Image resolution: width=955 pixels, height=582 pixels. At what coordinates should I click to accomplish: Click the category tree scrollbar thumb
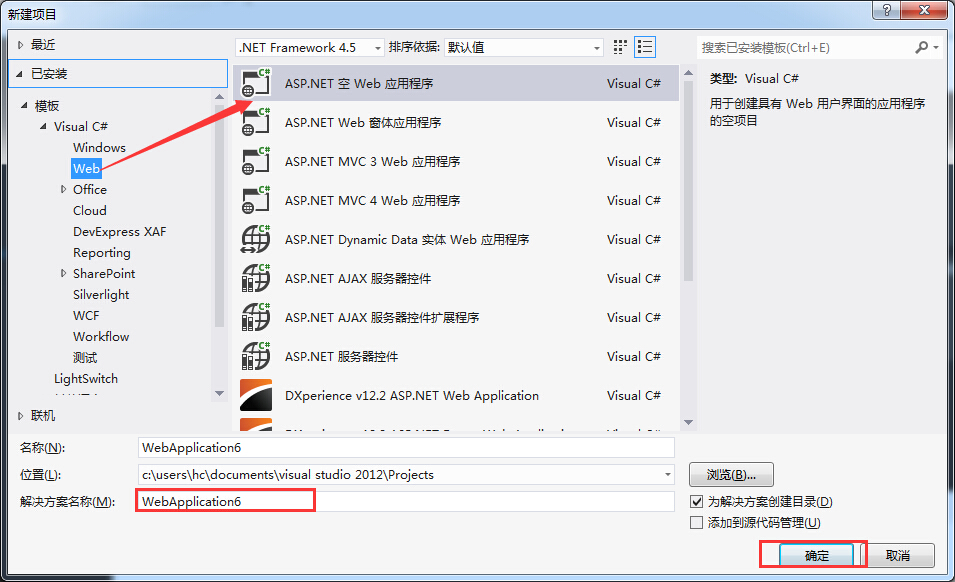pyautogui.click(x=220, y=216)
